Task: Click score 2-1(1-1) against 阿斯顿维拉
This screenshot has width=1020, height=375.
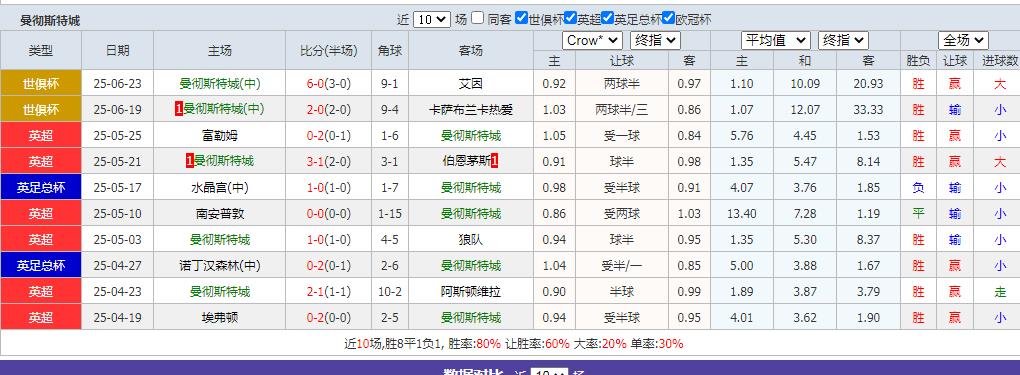Action: coord(329,292)
